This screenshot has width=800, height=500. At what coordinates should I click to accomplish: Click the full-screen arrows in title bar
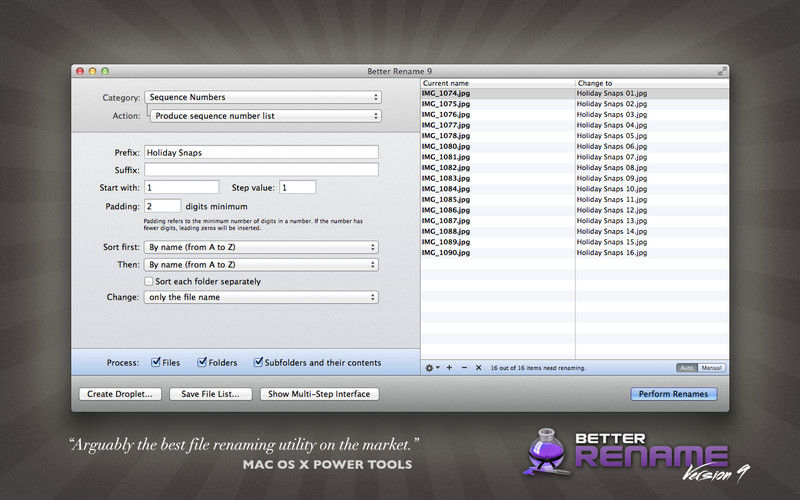(x=721, y=71)
